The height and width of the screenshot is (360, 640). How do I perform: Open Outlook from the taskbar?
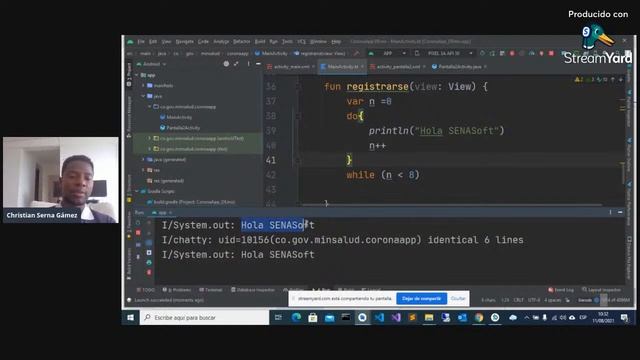tap(462, 317)
